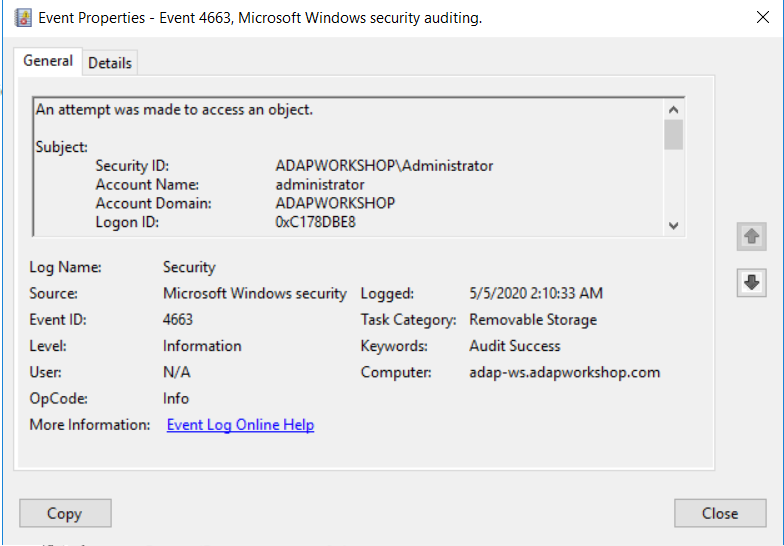This screenshot has height=546, width=784.
Task: Click the computer name adap-ws.adapworkshop.com
Action: (565, 372)
